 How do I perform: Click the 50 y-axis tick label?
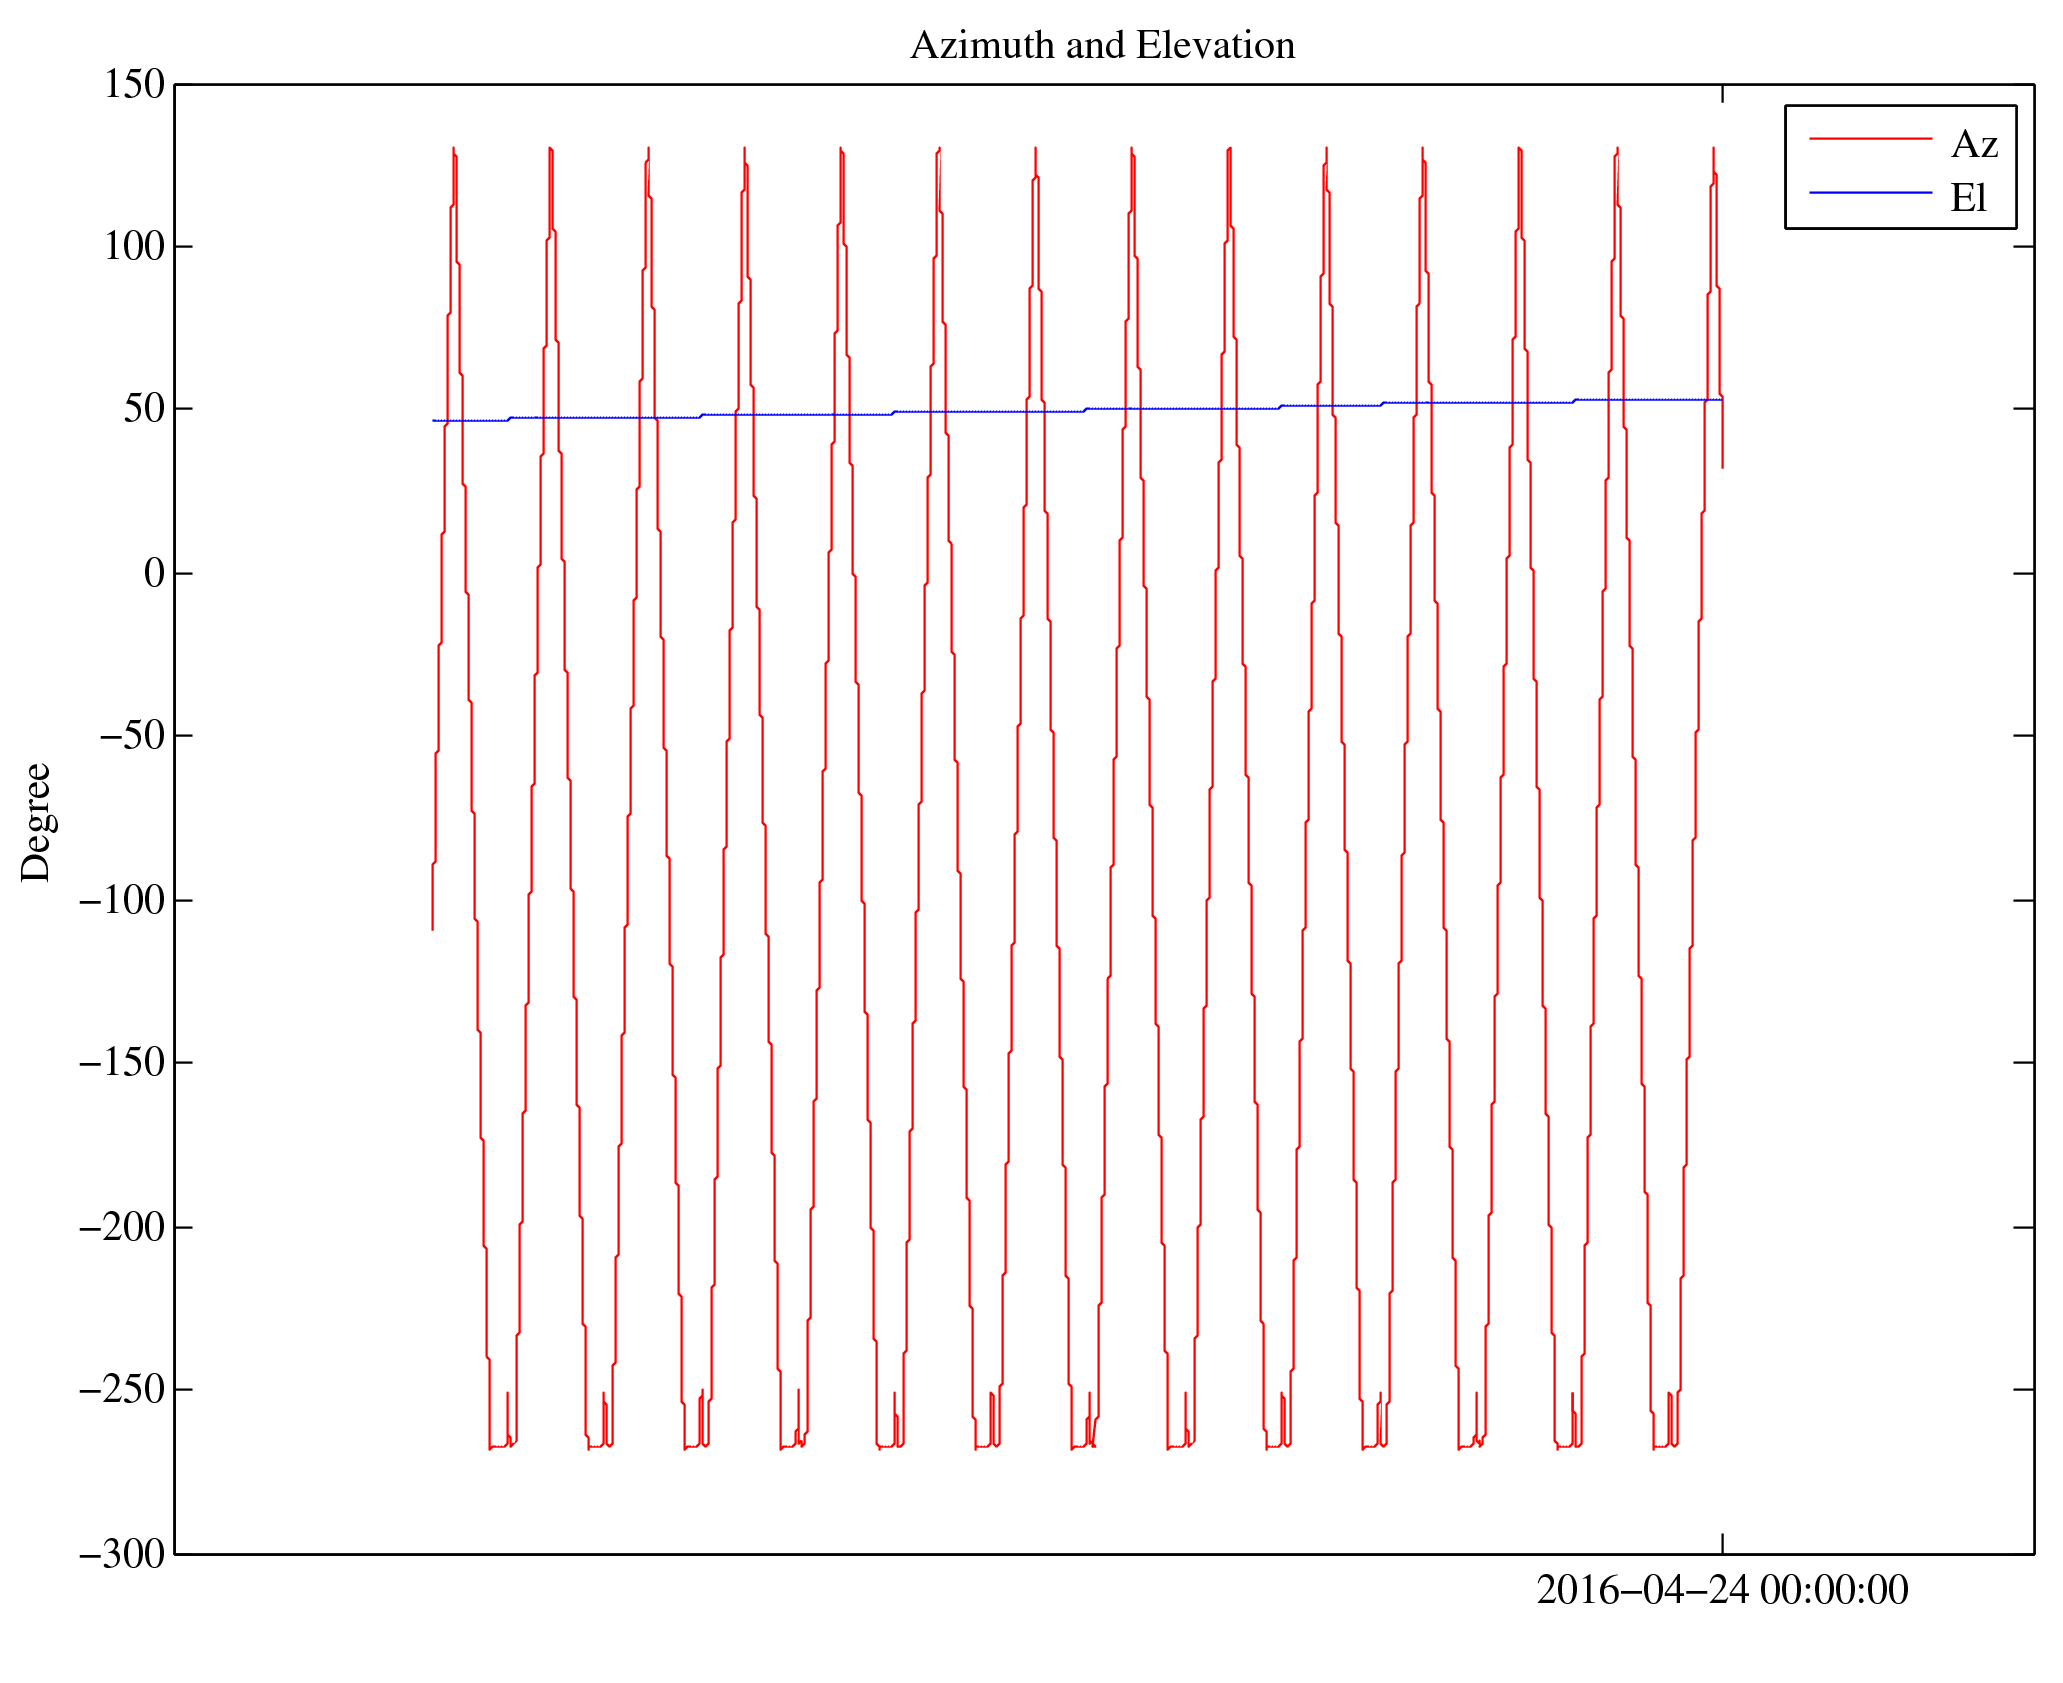pos(144,409)
